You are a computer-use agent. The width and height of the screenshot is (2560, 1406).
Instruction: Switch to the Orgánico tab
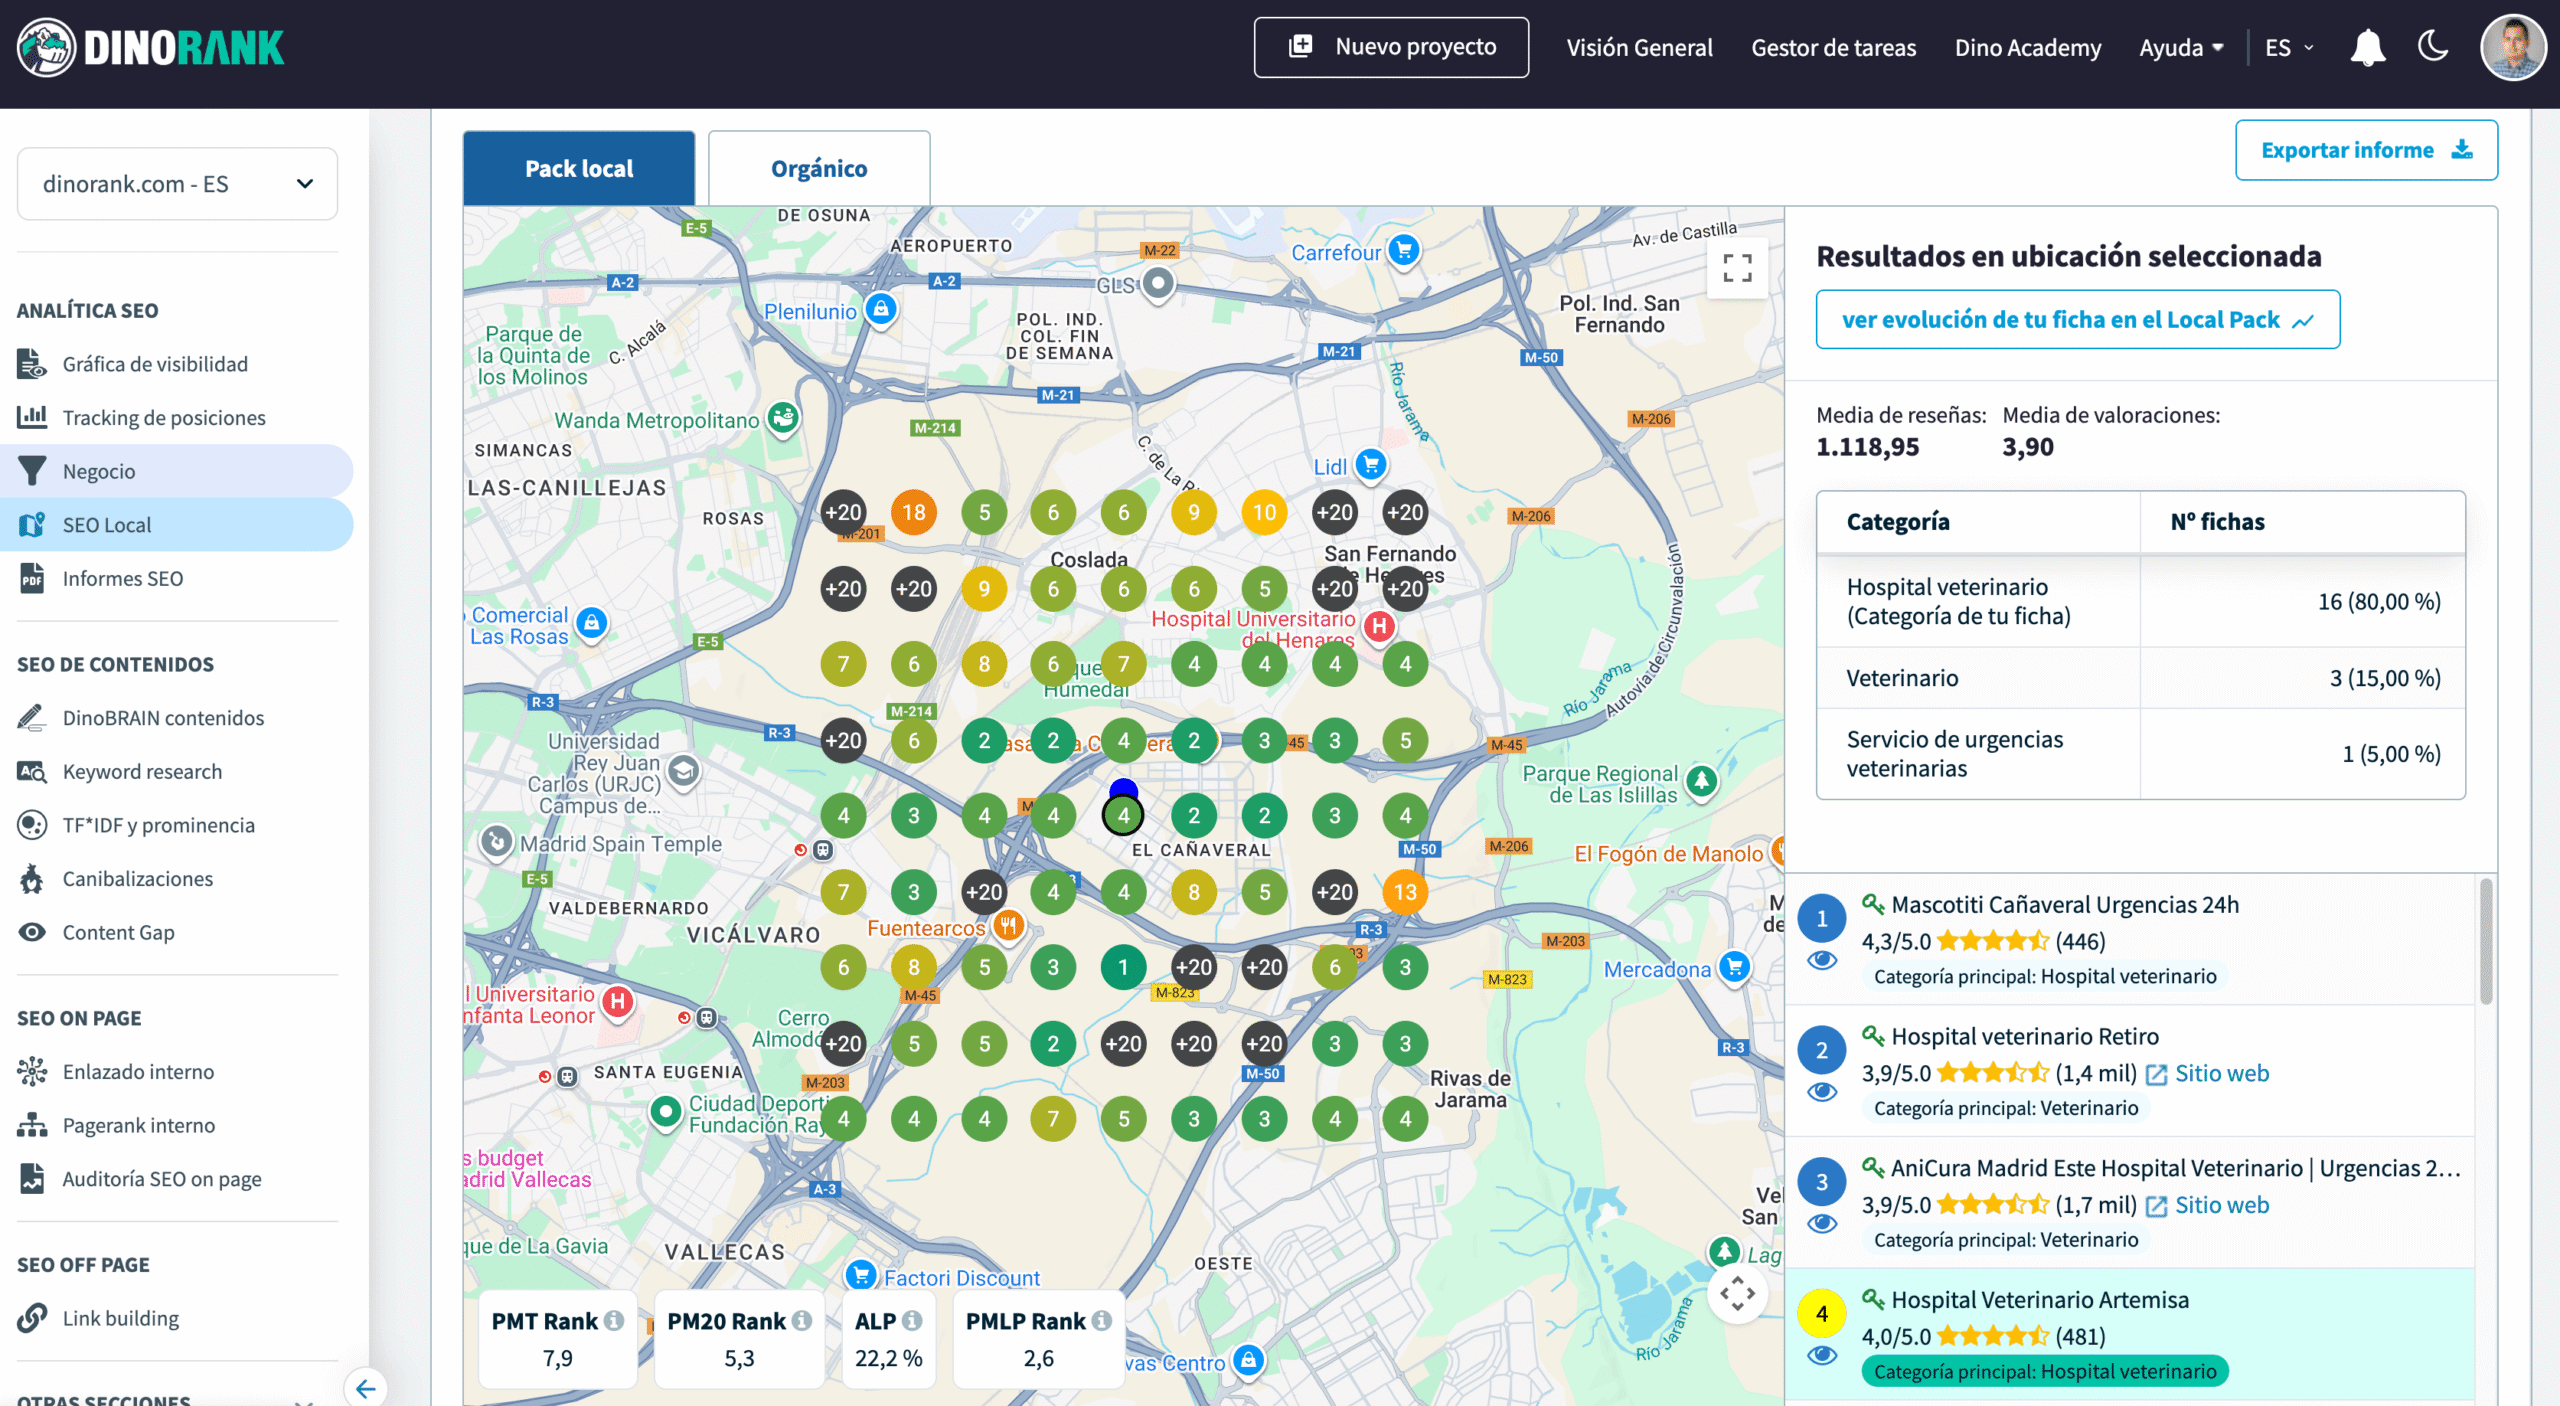point(818,169)
